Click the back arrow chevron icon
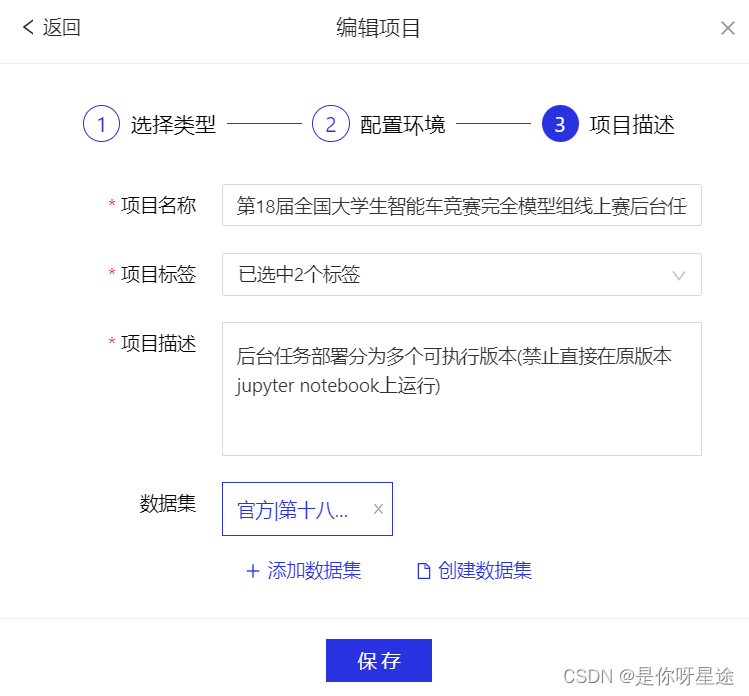 pyautogui.click(x=28, y=27)
